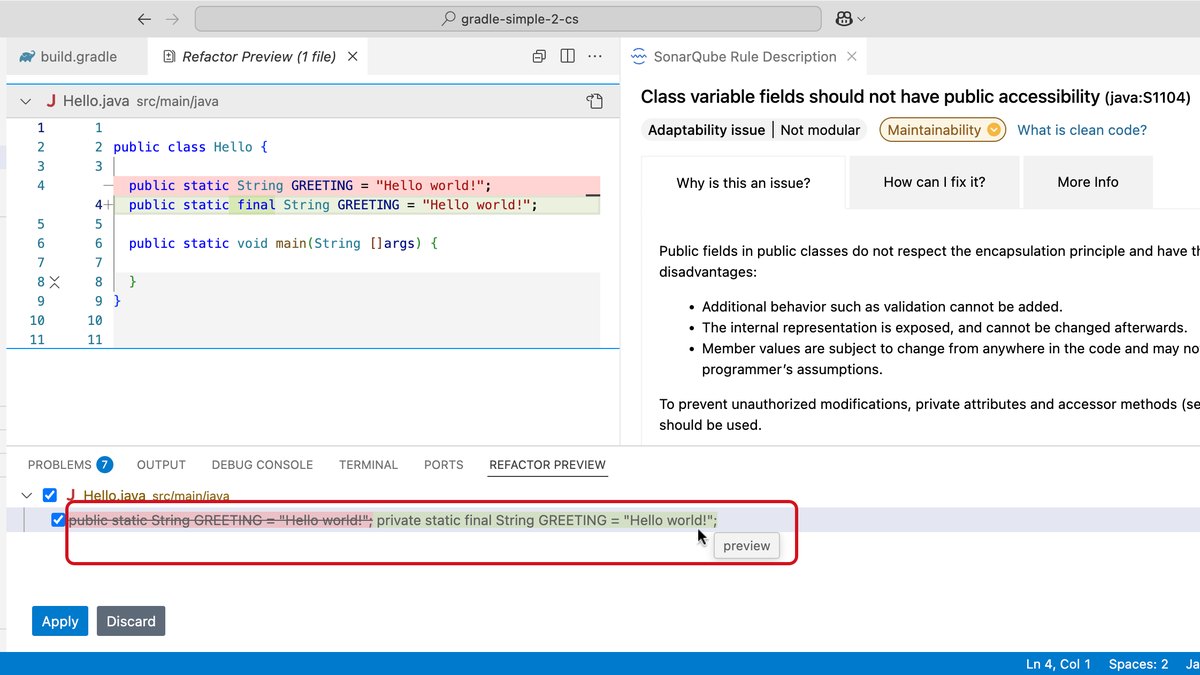
Task: Click the problems count badge 7
Action: [104, 465]
